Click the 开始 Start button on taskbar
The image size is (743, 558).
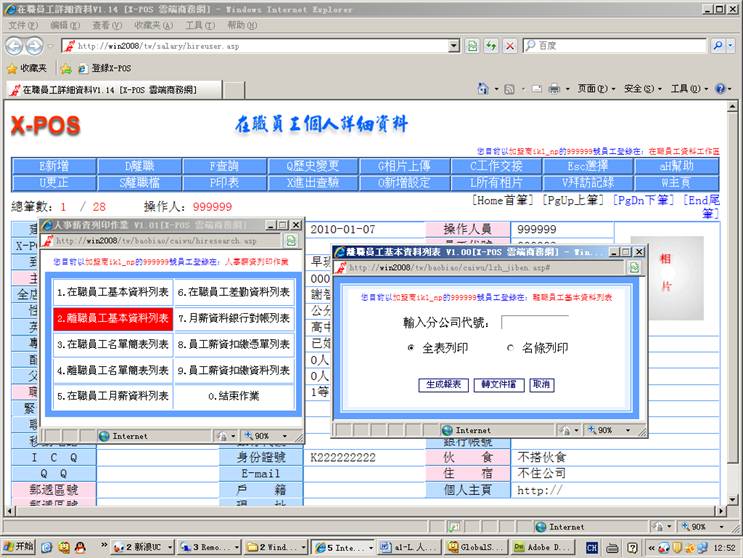tap(18, 547)
